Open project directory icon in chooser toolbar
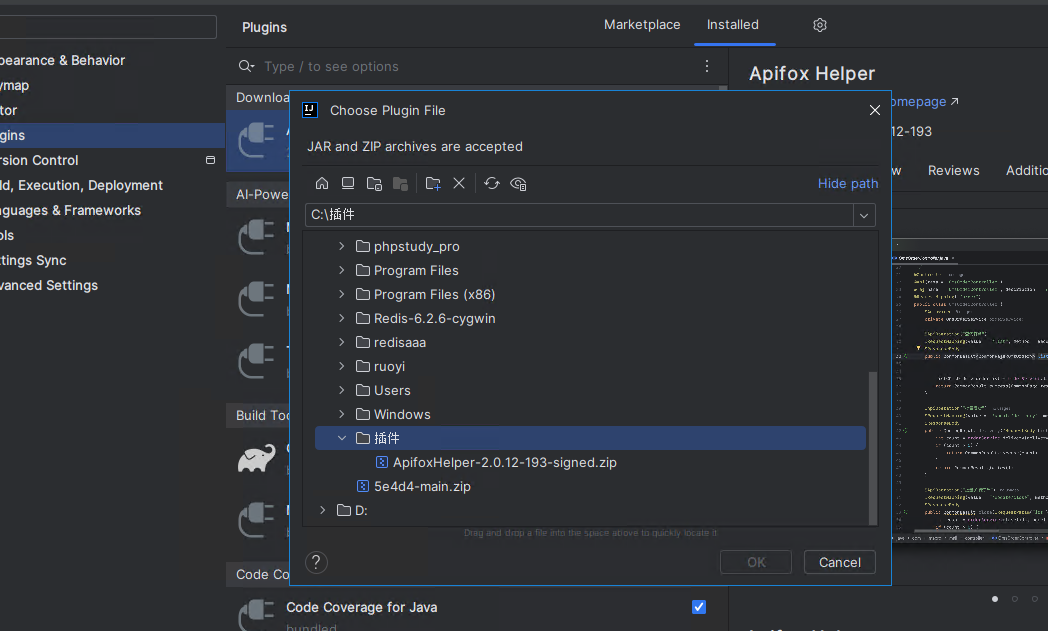The width and height of the screenshot is (1048, 631). click(374, 183)
